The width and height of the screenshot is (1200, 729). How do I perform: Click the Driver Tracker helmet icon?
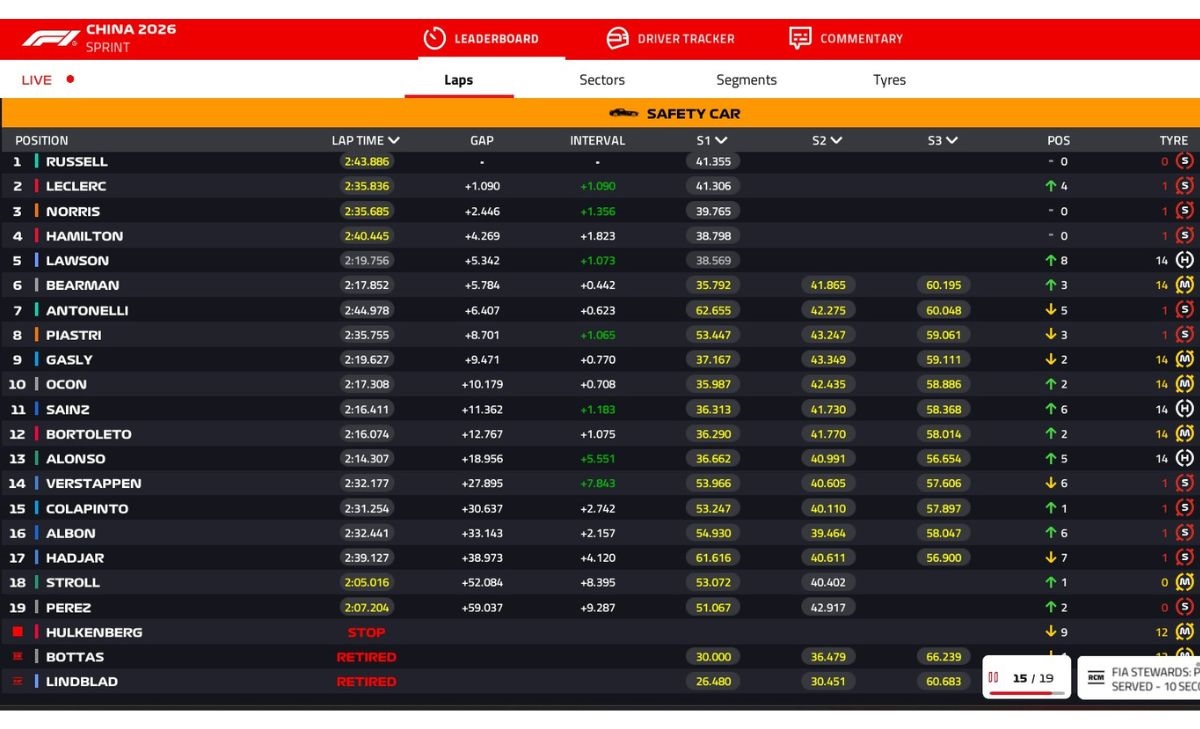(x=618, y=38)
